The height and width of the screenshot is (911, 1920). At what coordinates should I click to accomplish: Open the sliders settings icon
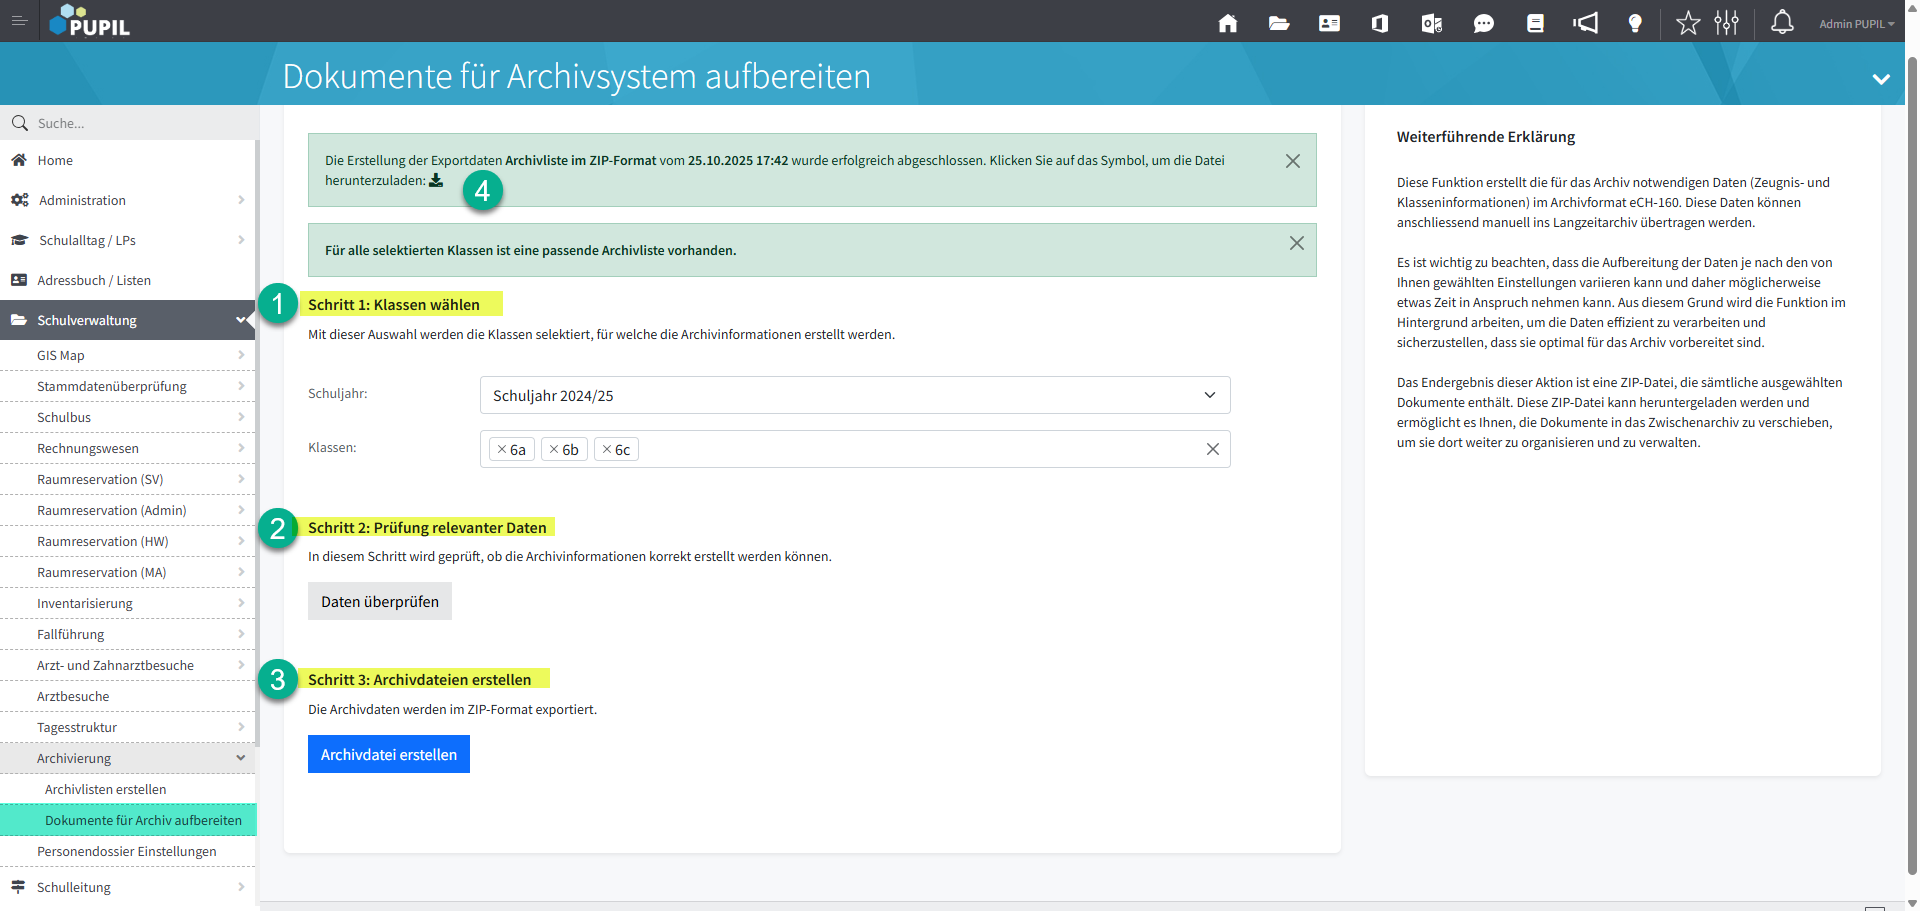(x=1727, y=23)
